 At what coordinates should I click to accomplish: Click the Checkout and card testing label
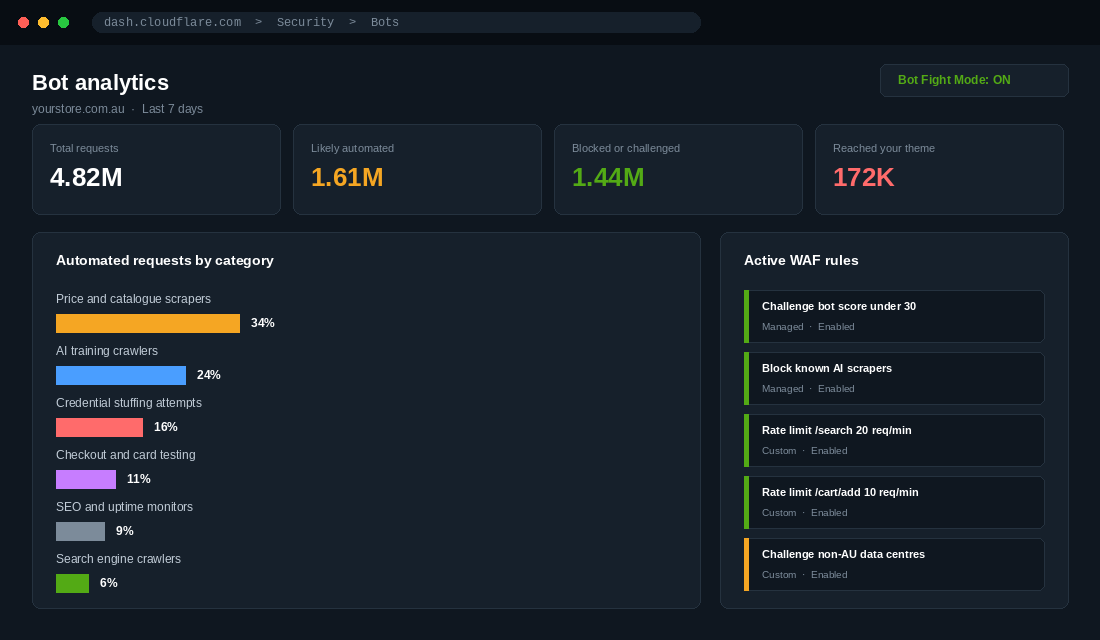(x=126, y=455)
